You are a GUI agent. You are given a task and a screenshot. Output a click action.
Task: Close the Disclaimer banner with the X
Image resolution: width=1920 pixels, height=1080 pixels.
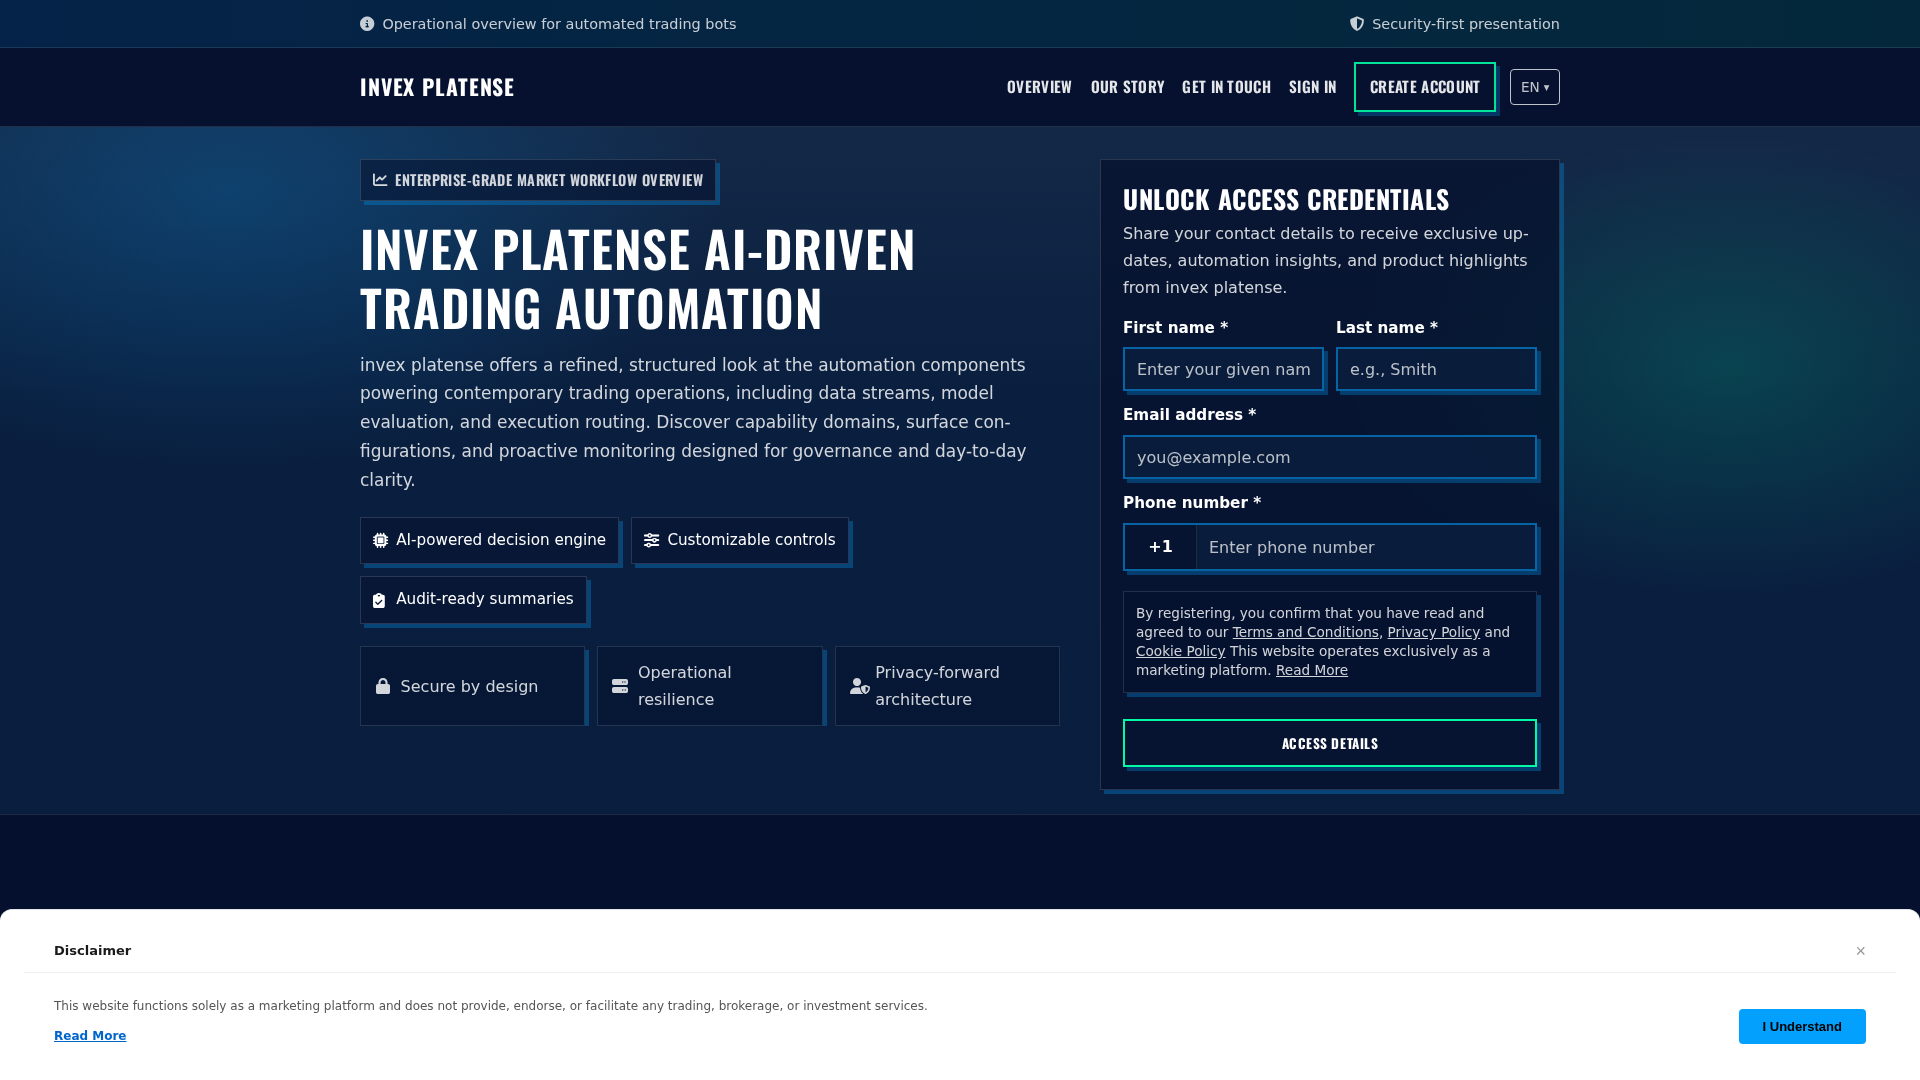[x=1861, y=951]
